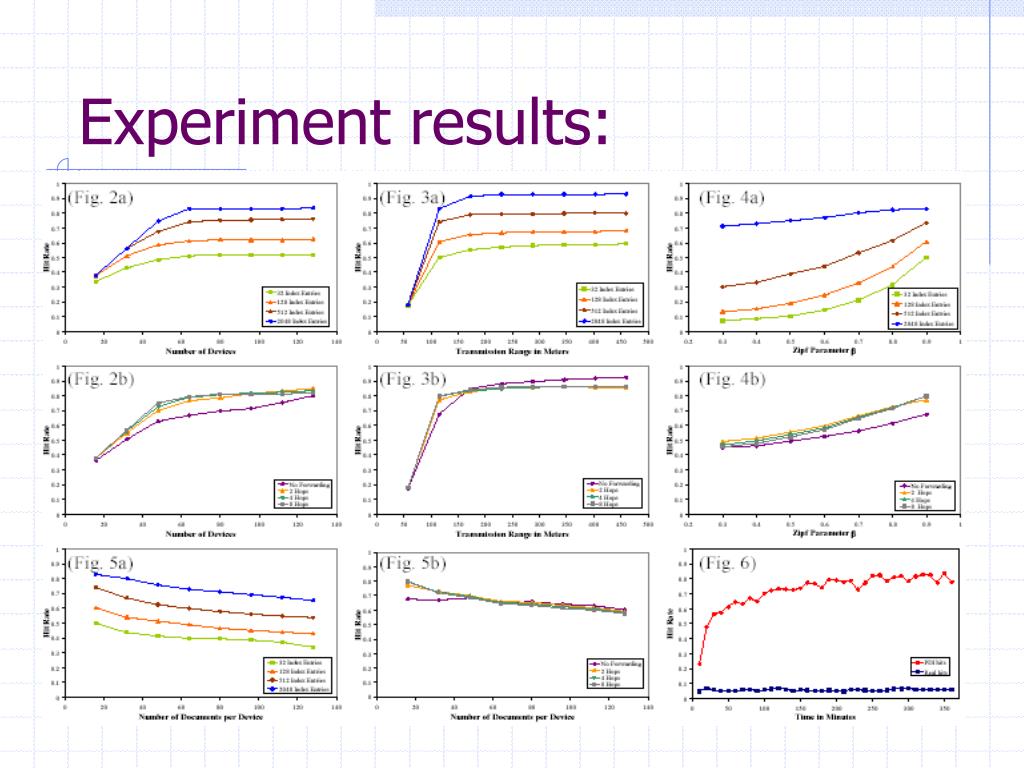Click Number of Devices axis label under Fig. 2a
This screenshot has height=768, width=1024.
click(200, 351)
